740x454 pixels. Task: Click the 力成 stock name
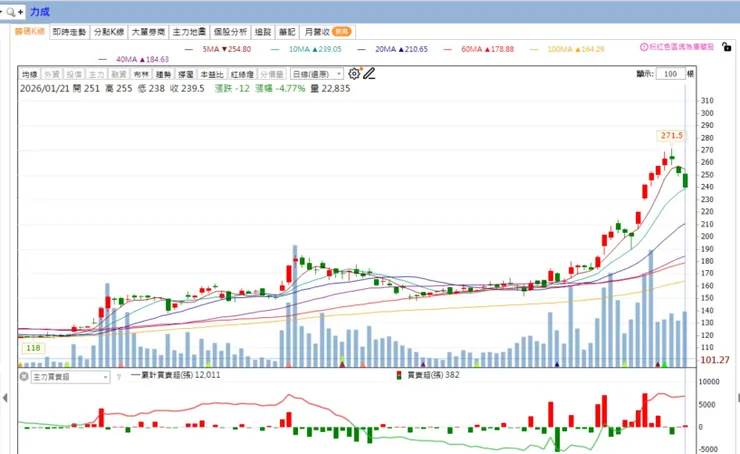pyautogui.click(x=40, y=12)
